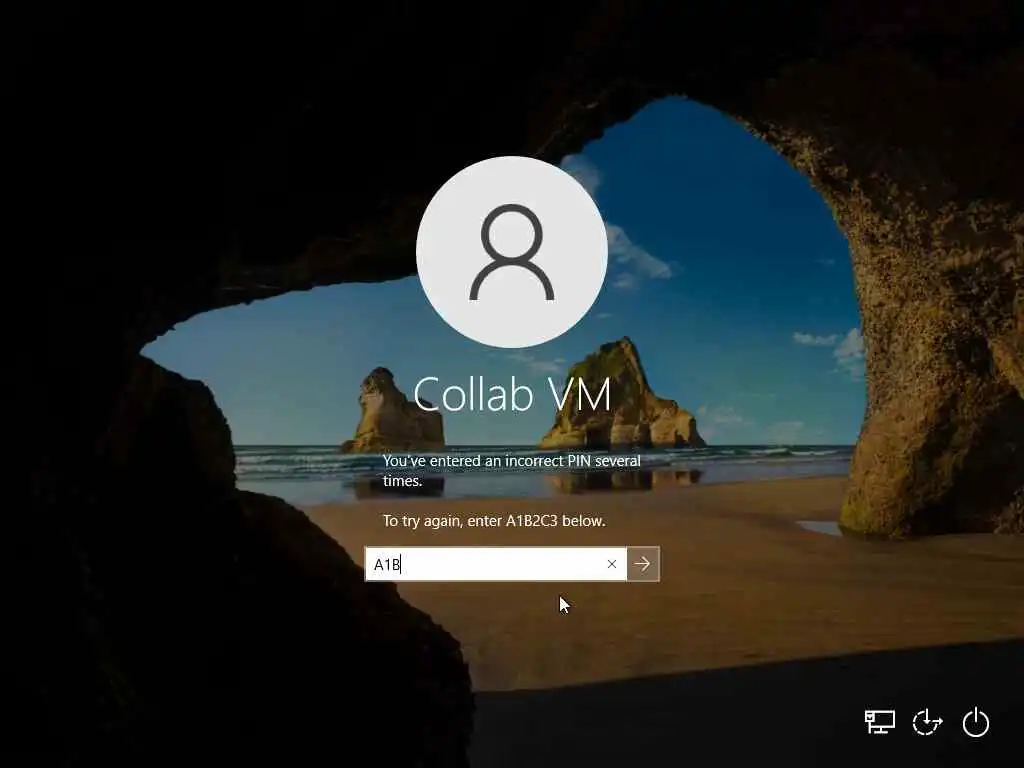Viewport: 1024px width, 768px height.
Task: Open the power options icon
Action: pos(976,722)
